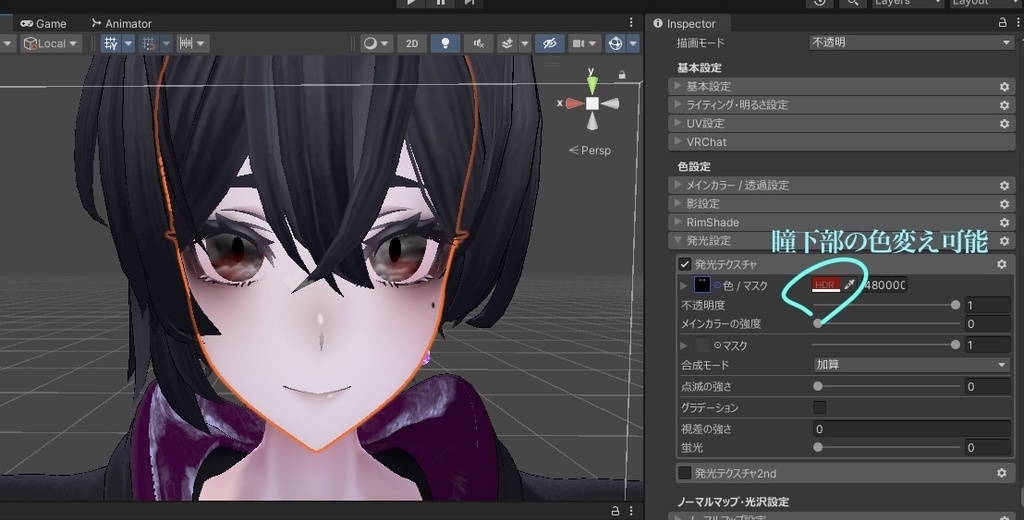This screenshot has width=1024, height=520.
Task: Toggle hidden objects visibility eye
Action: 549,44
